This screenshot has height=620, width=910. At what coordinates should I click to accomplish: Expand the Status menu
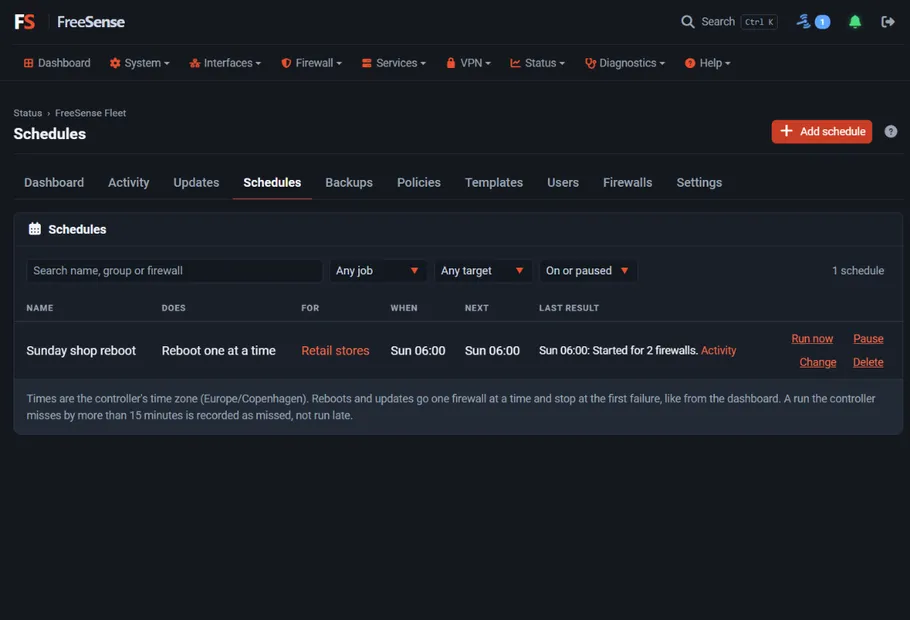click(x=537, y=63)
